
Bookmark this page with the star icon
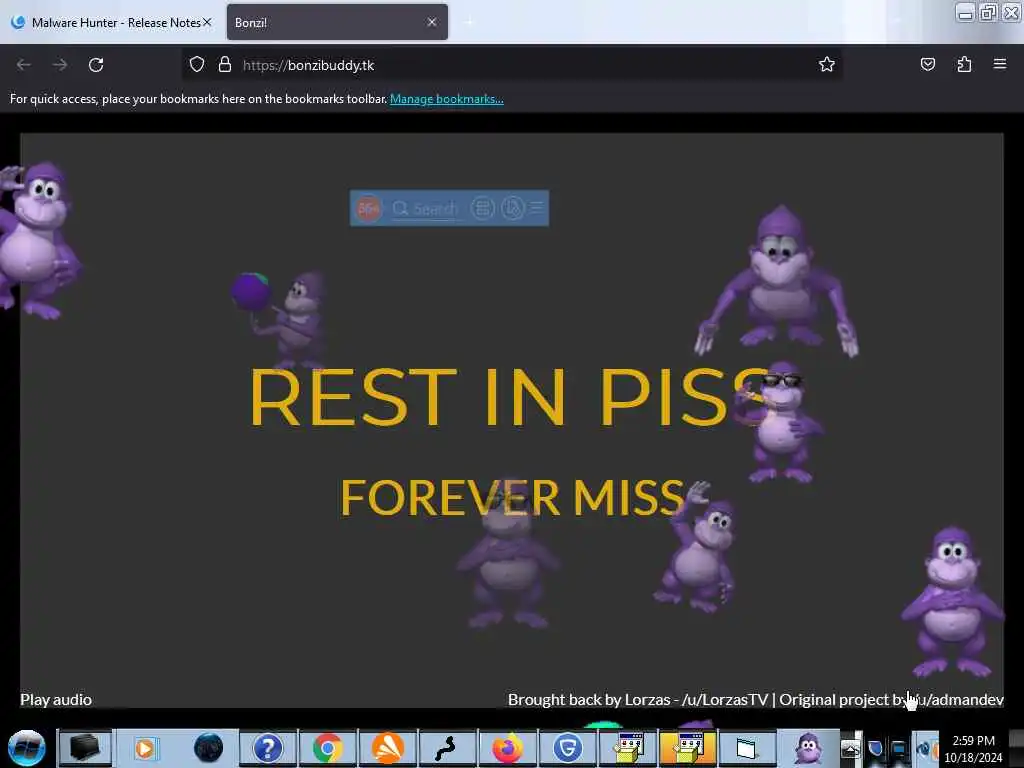click(827, 64)
